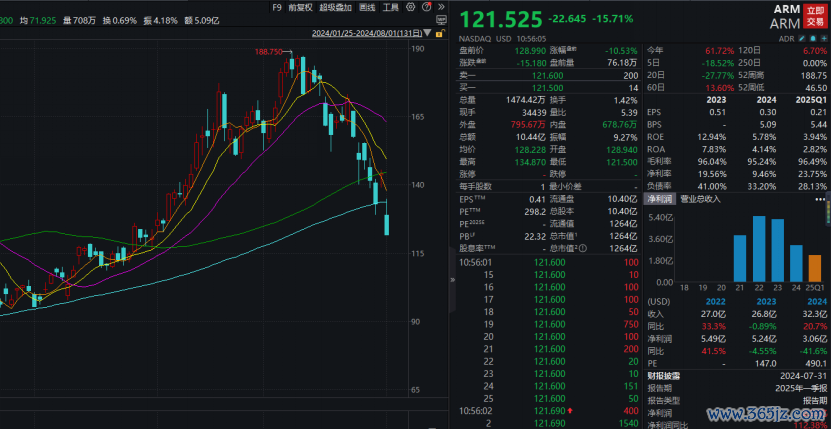This screenshot has width=831, height=429.
Task: Click the orange 25Q1 profit bar
Action: (x=815, y=268)
